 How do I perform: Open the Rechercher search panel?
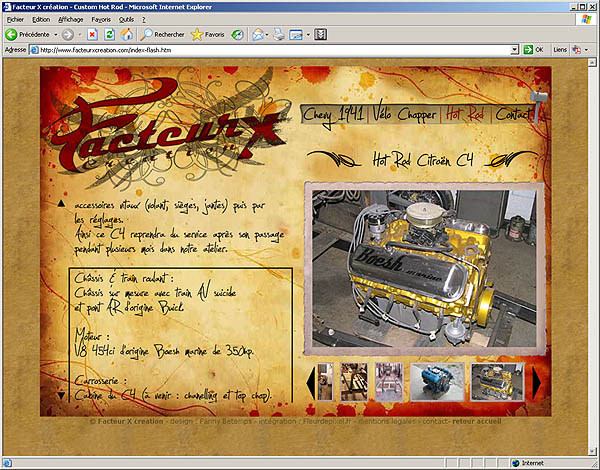[x=162, y=34]
